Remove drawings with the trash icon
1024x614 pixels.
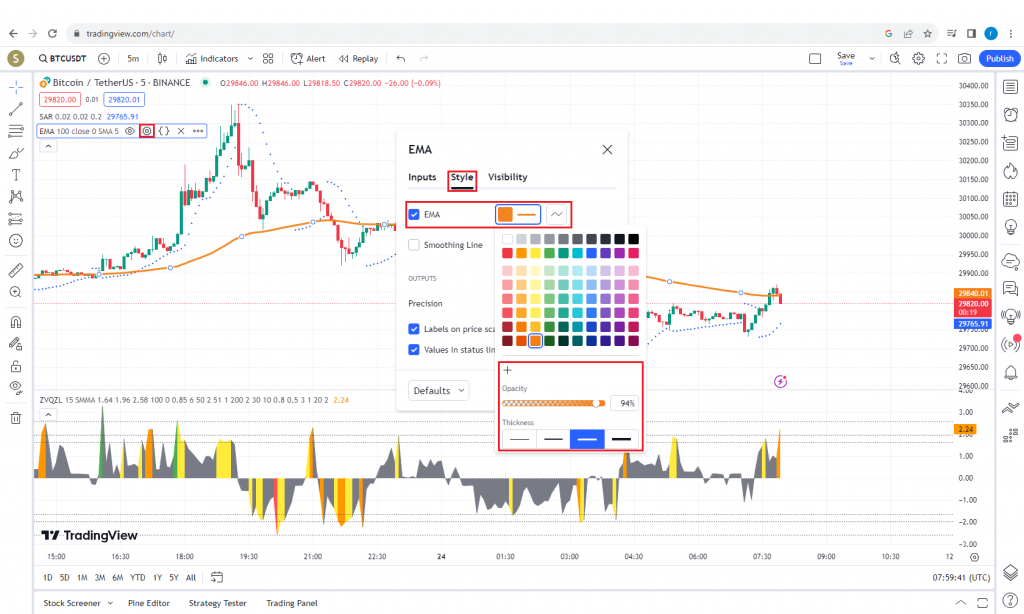(x=16, y=418)
